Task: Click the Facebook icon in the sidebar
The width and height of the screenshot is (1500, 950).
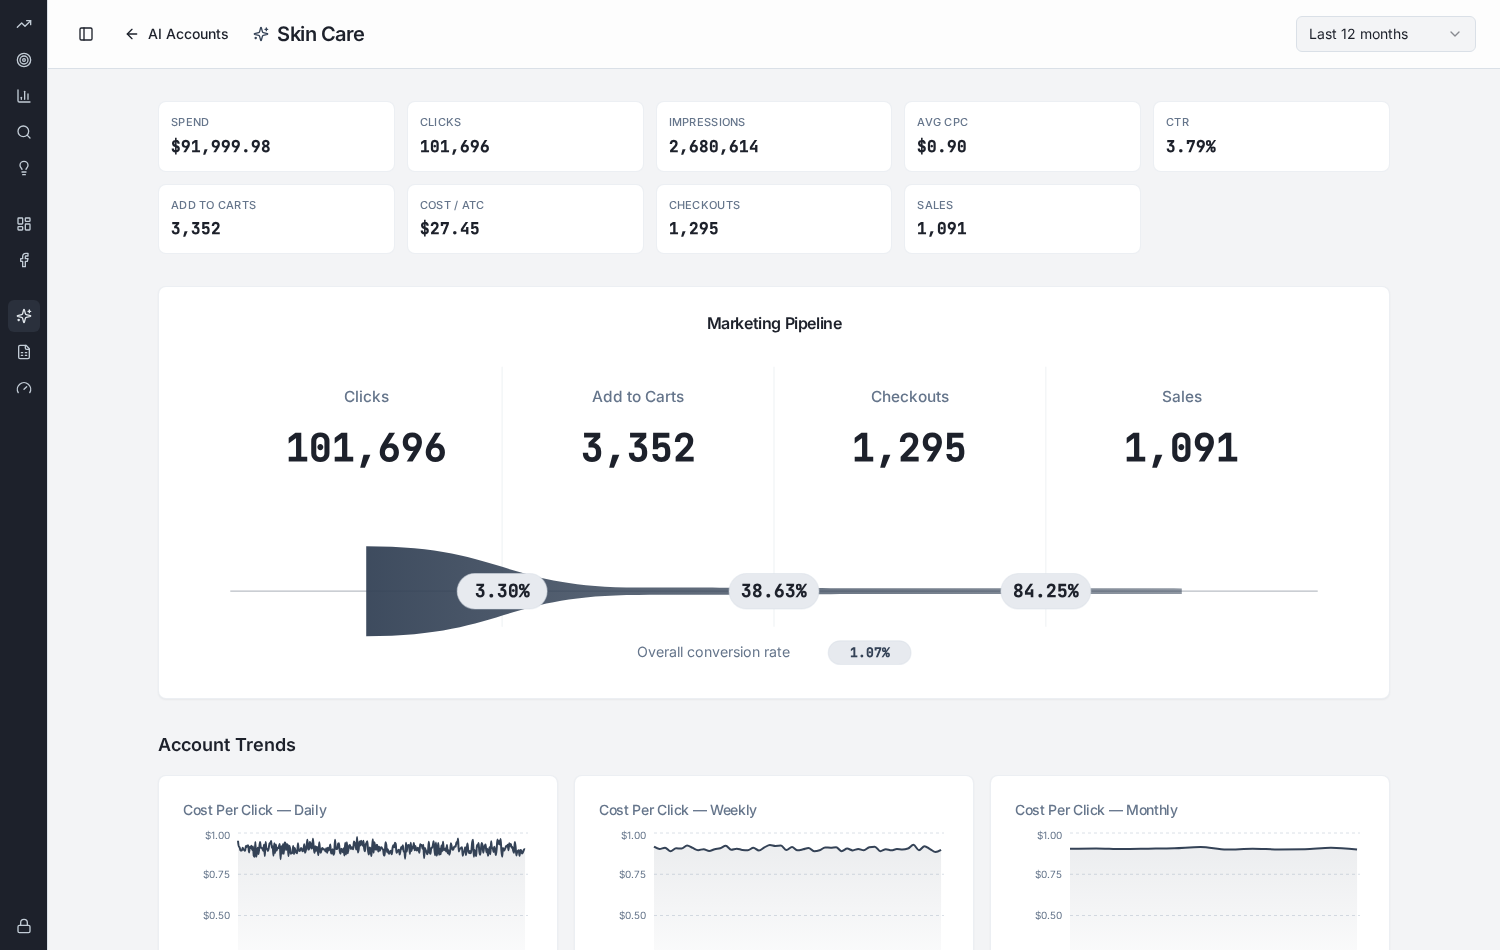Action: point(24,260)
